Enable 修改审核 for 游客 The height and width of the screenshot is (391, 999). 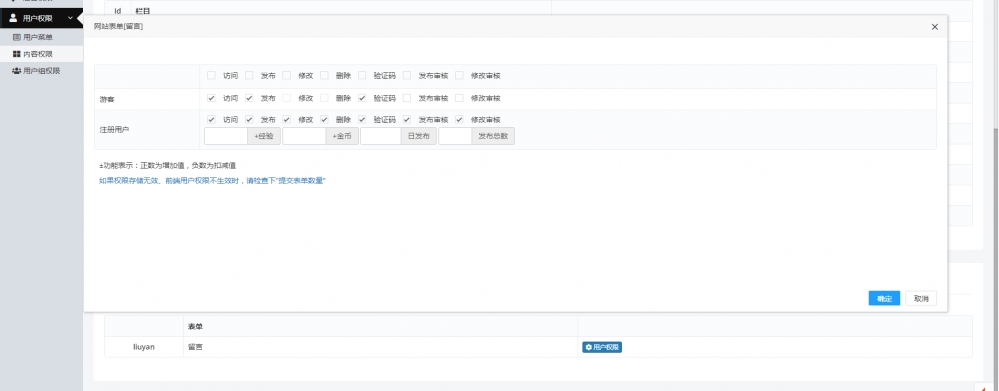459,99
